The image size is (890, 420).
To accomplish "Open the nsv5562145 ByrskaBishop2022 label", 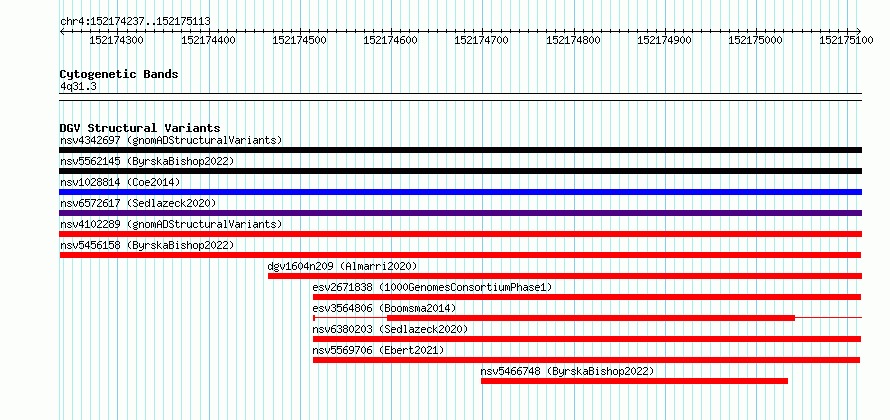I will (x=147, y=161).
